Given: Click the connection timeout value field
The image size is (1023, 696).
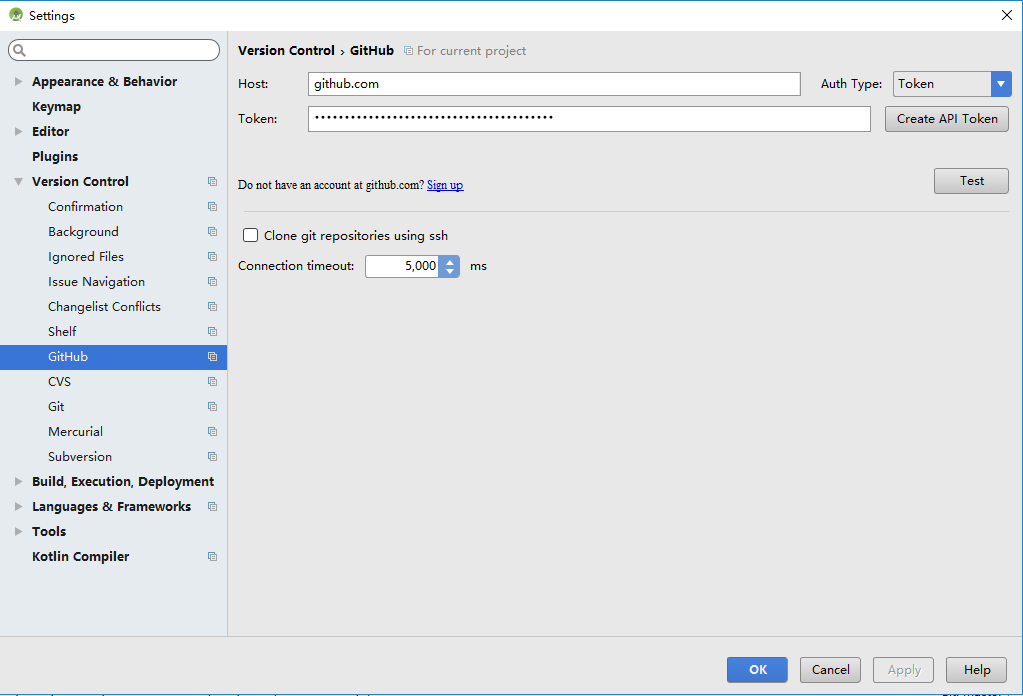Looking at the screenshot, I should point(402,266).
